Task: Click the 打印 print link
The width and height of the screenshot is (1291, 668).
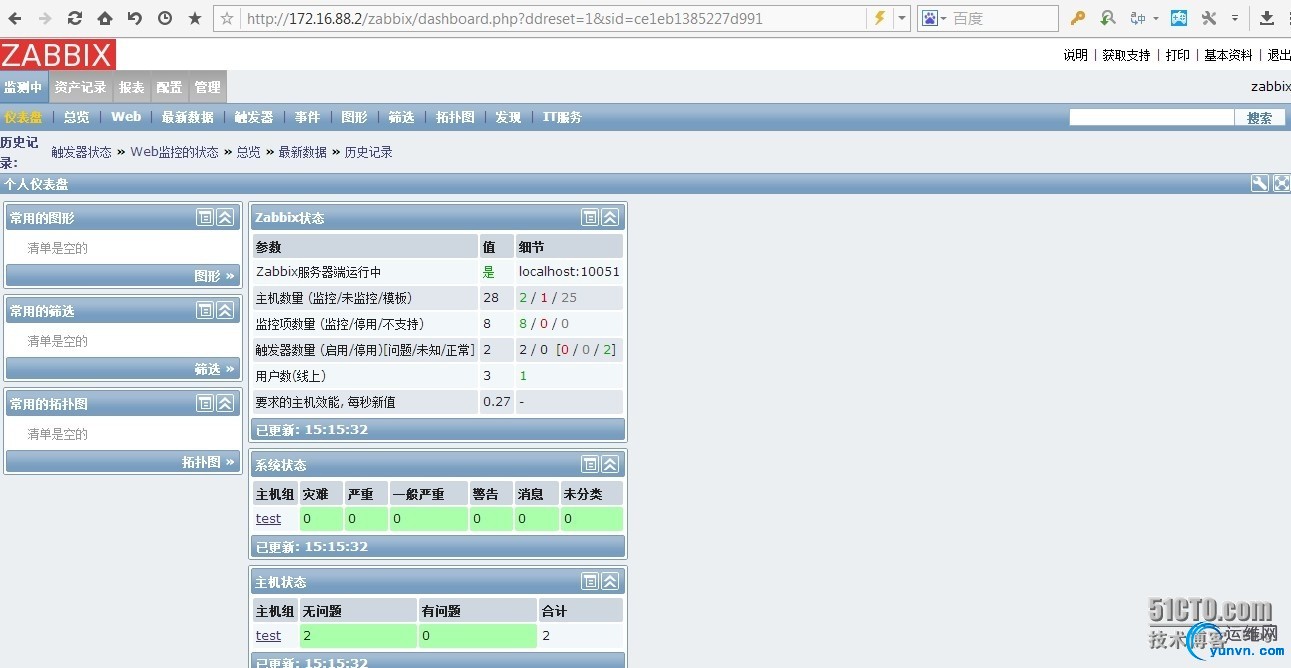Action: [x=1178, y=55]
